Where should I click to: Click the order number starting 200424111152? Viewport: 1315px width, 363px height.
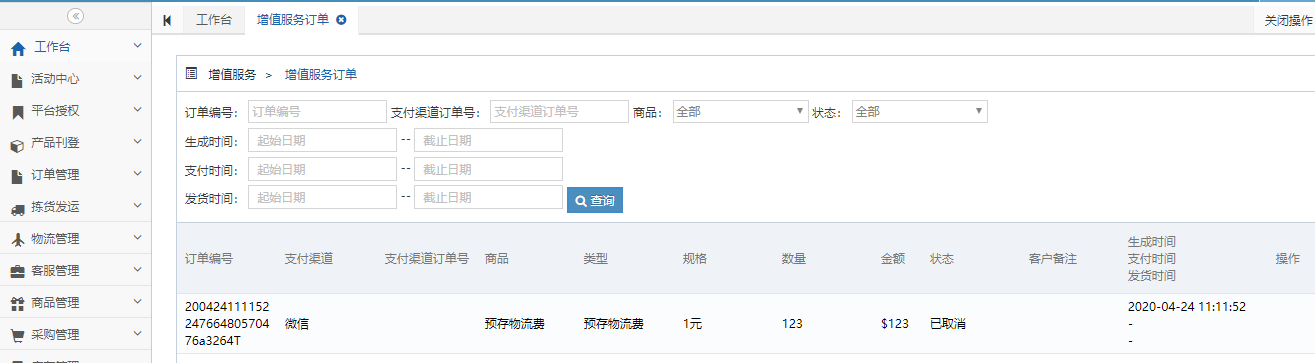pyautogui.click(x=227, y=324)
